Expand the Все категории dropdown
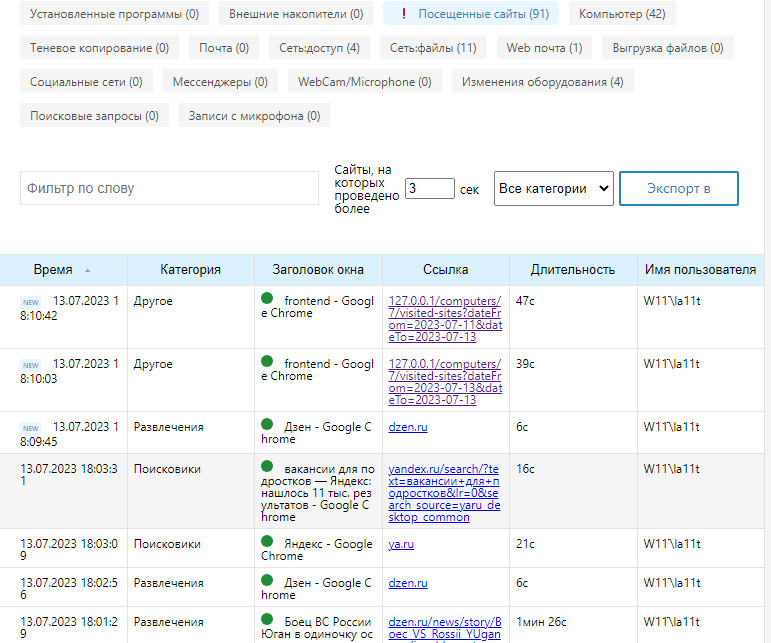771x643 pixels. point(554,188)
